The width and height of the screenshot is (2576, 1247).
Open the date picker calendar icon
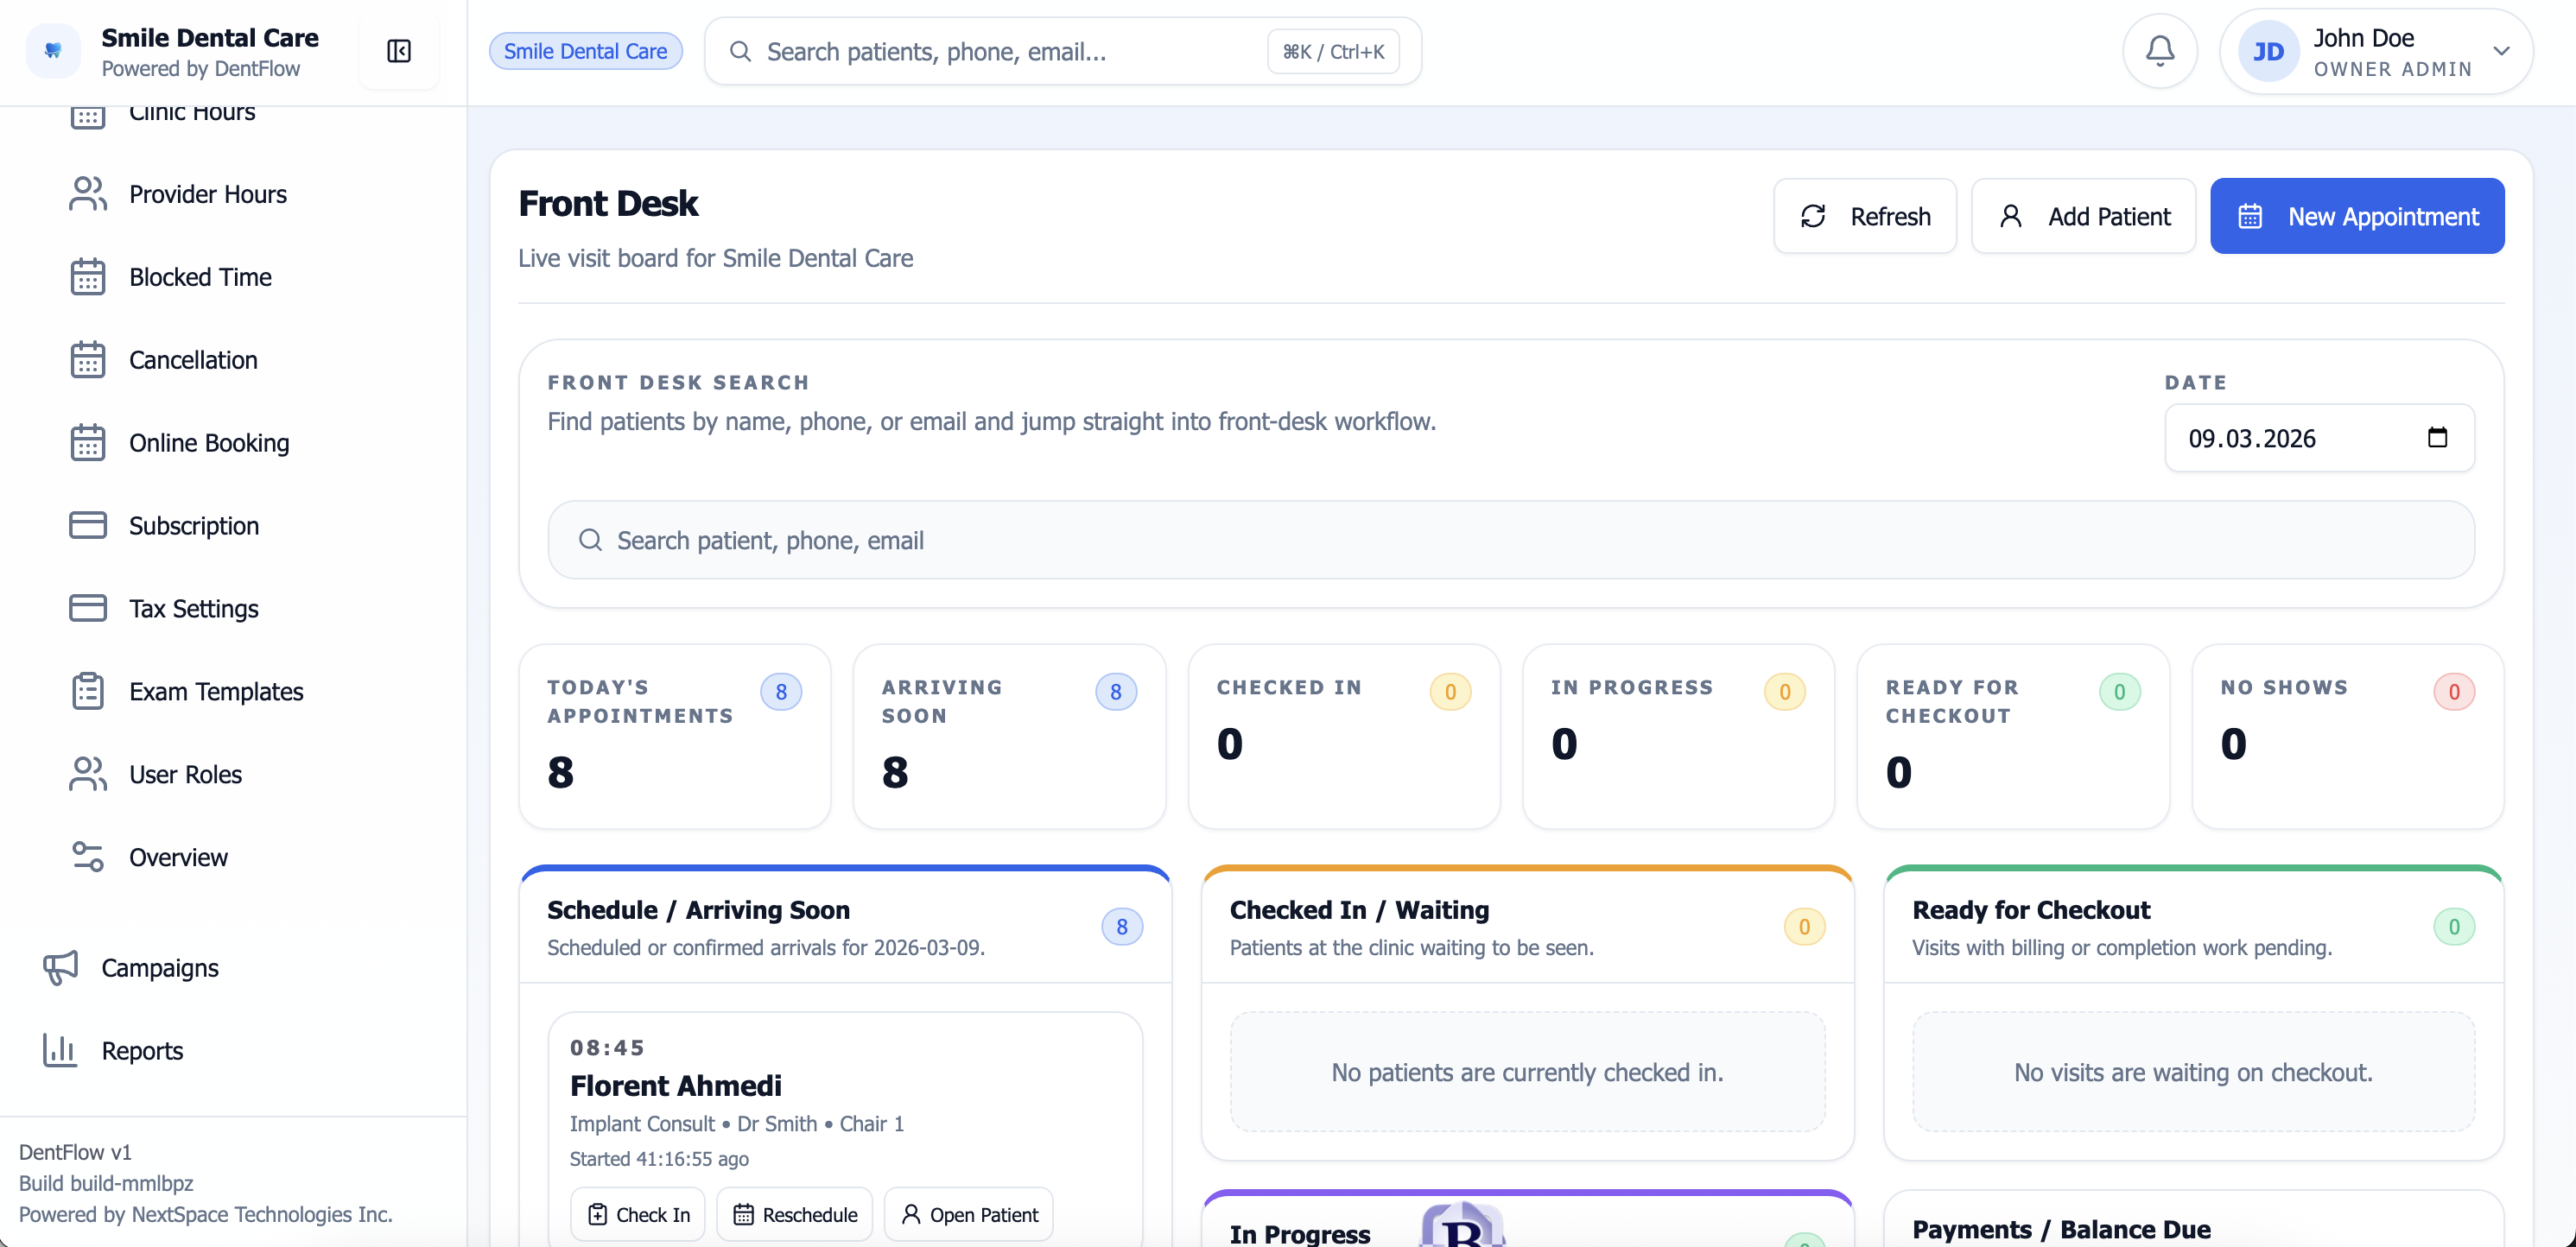coord(2438,437)
